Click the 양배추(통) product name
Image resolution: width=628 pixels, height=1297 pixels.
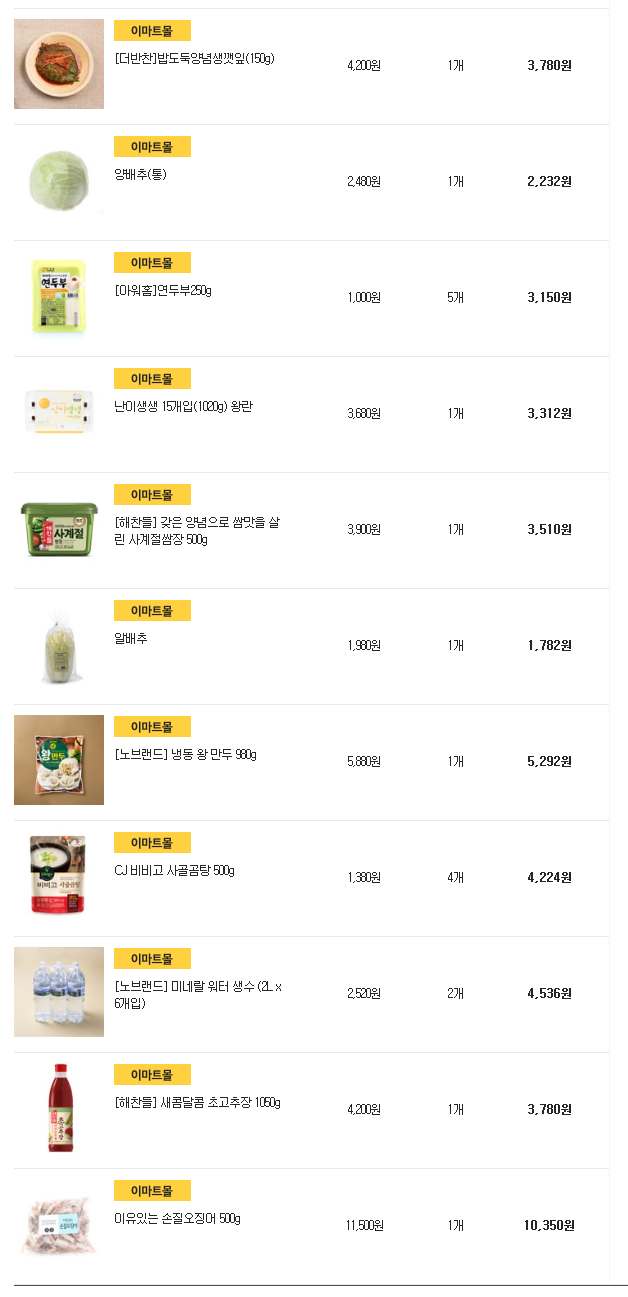pyautogui.click(x=140, y=175)
